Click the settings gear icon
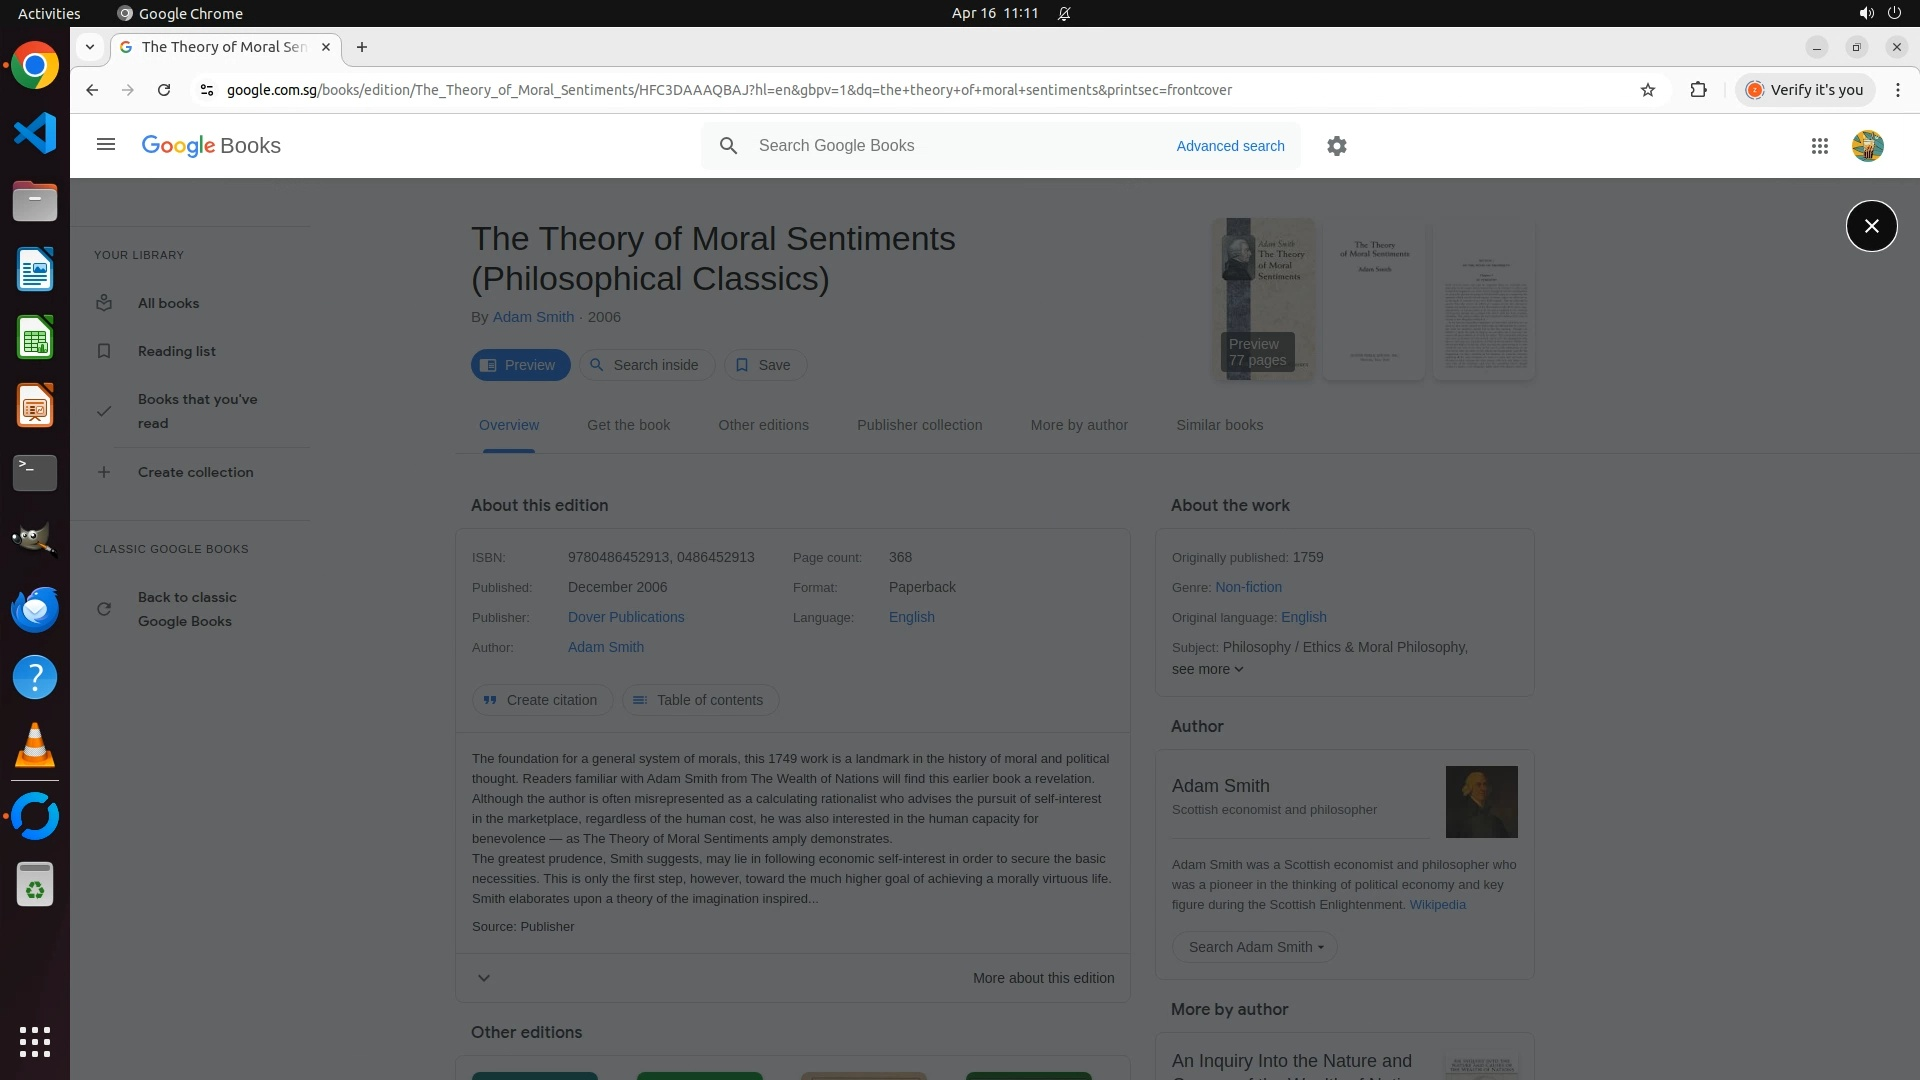Viewport: 1920px width, 1080px height. click(x=1337, y=146)
